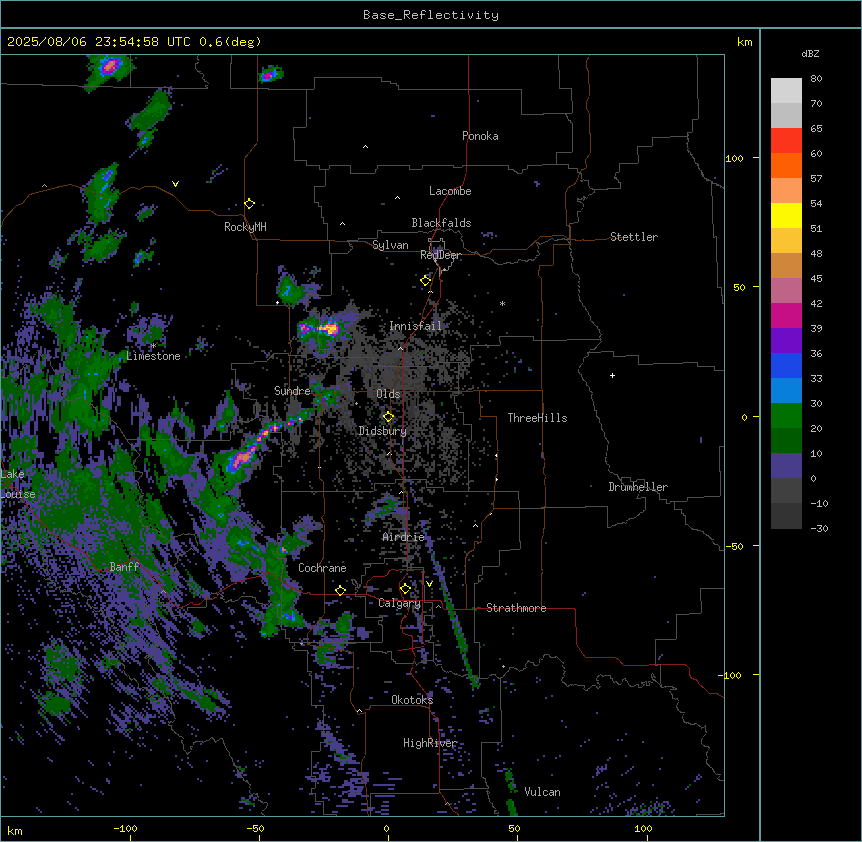Click the Ponoka city label
The image size is (862, 842).
[x=480, y=136]
